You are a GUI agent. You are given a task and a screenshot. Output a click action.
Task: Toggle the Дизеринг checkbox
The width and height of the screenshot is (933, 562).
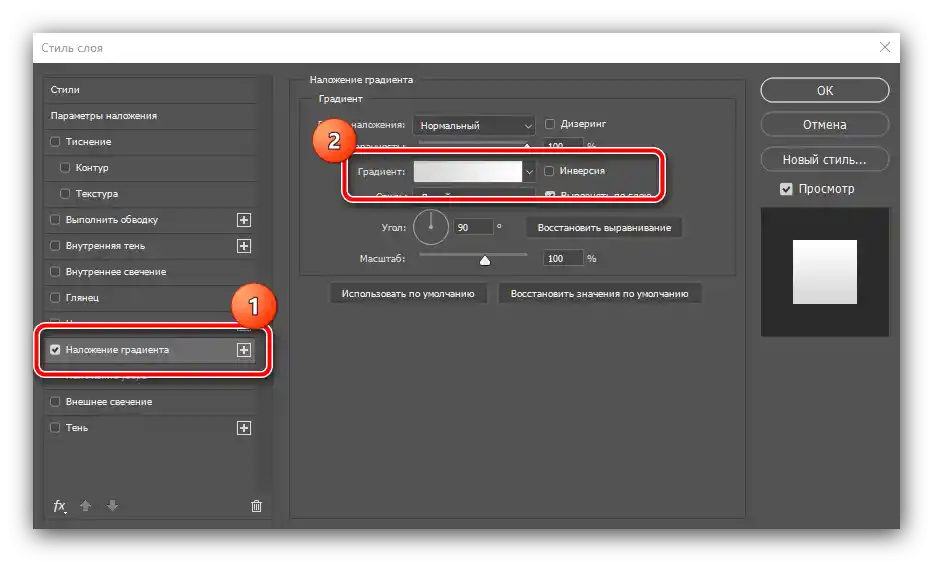550,124
